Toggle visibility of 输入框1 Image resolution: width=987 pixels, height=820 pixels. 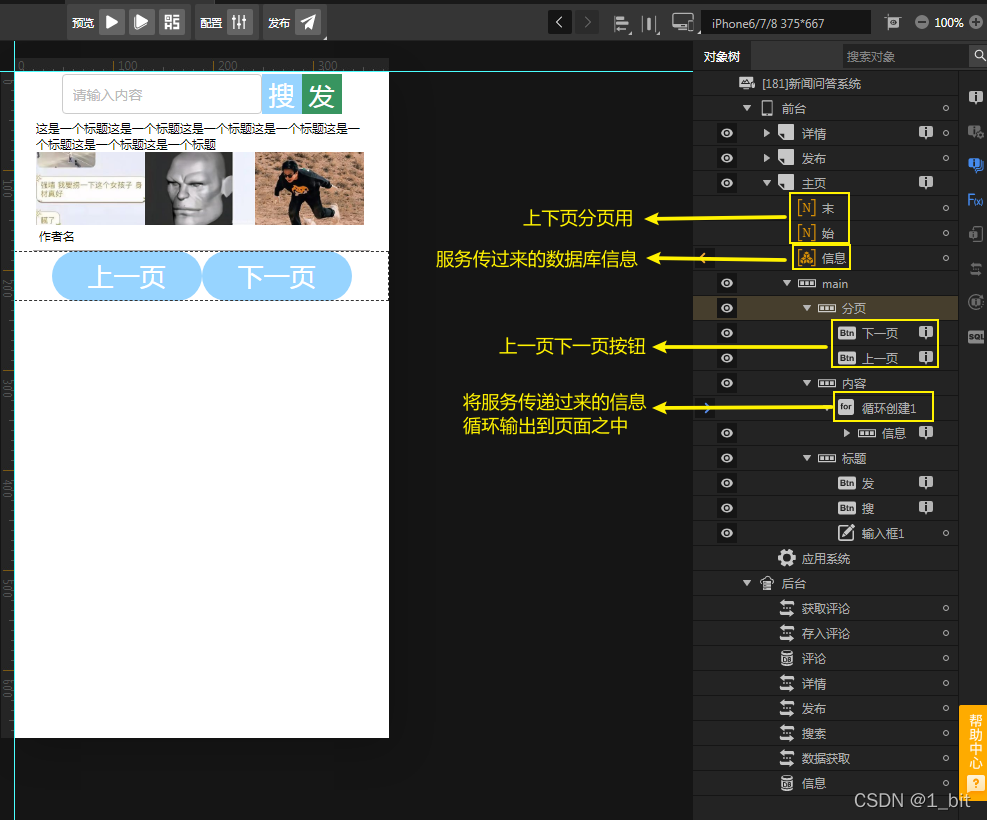point(726,533)
